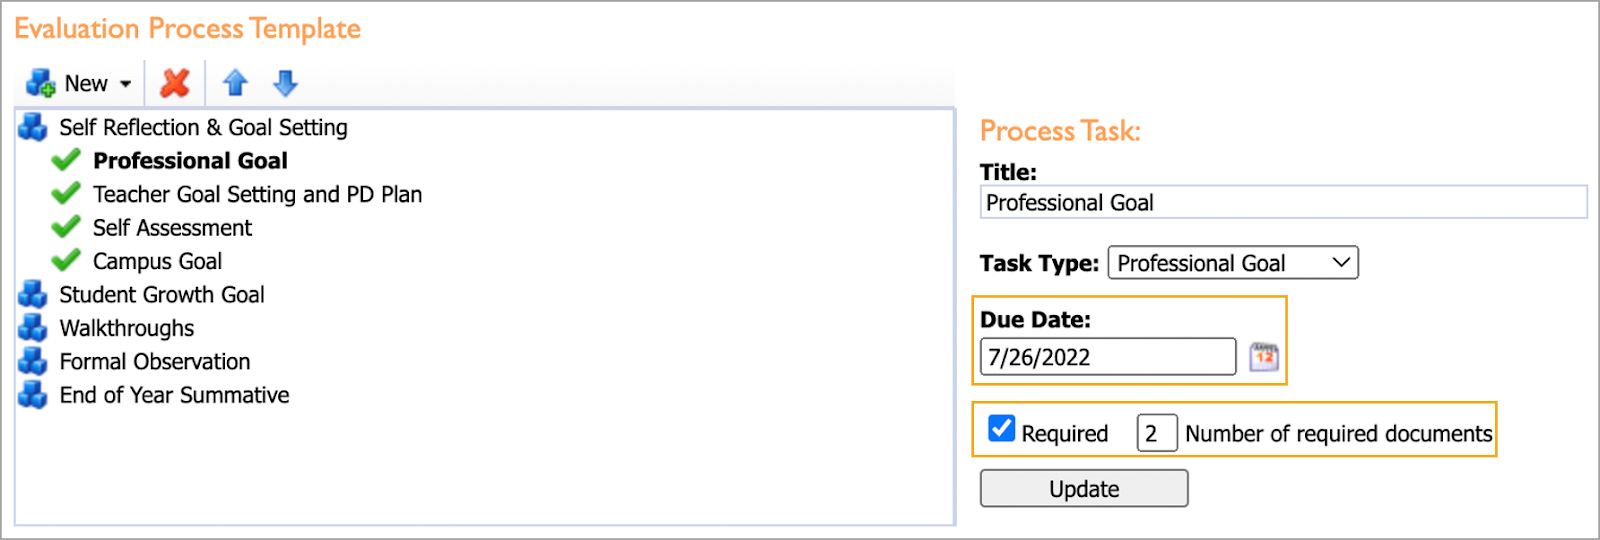Move item up with blue up arrow

[x=235, y=83]
